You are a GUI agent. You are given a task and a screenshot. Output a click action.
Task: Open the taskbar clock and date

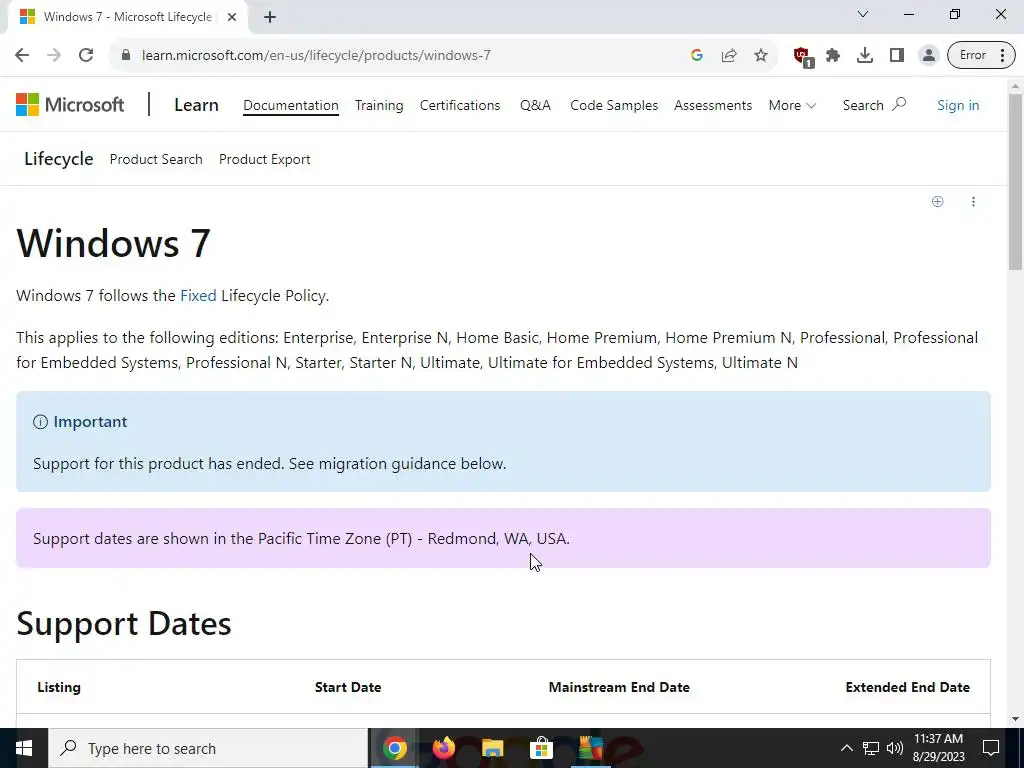(x=938, y=748)
